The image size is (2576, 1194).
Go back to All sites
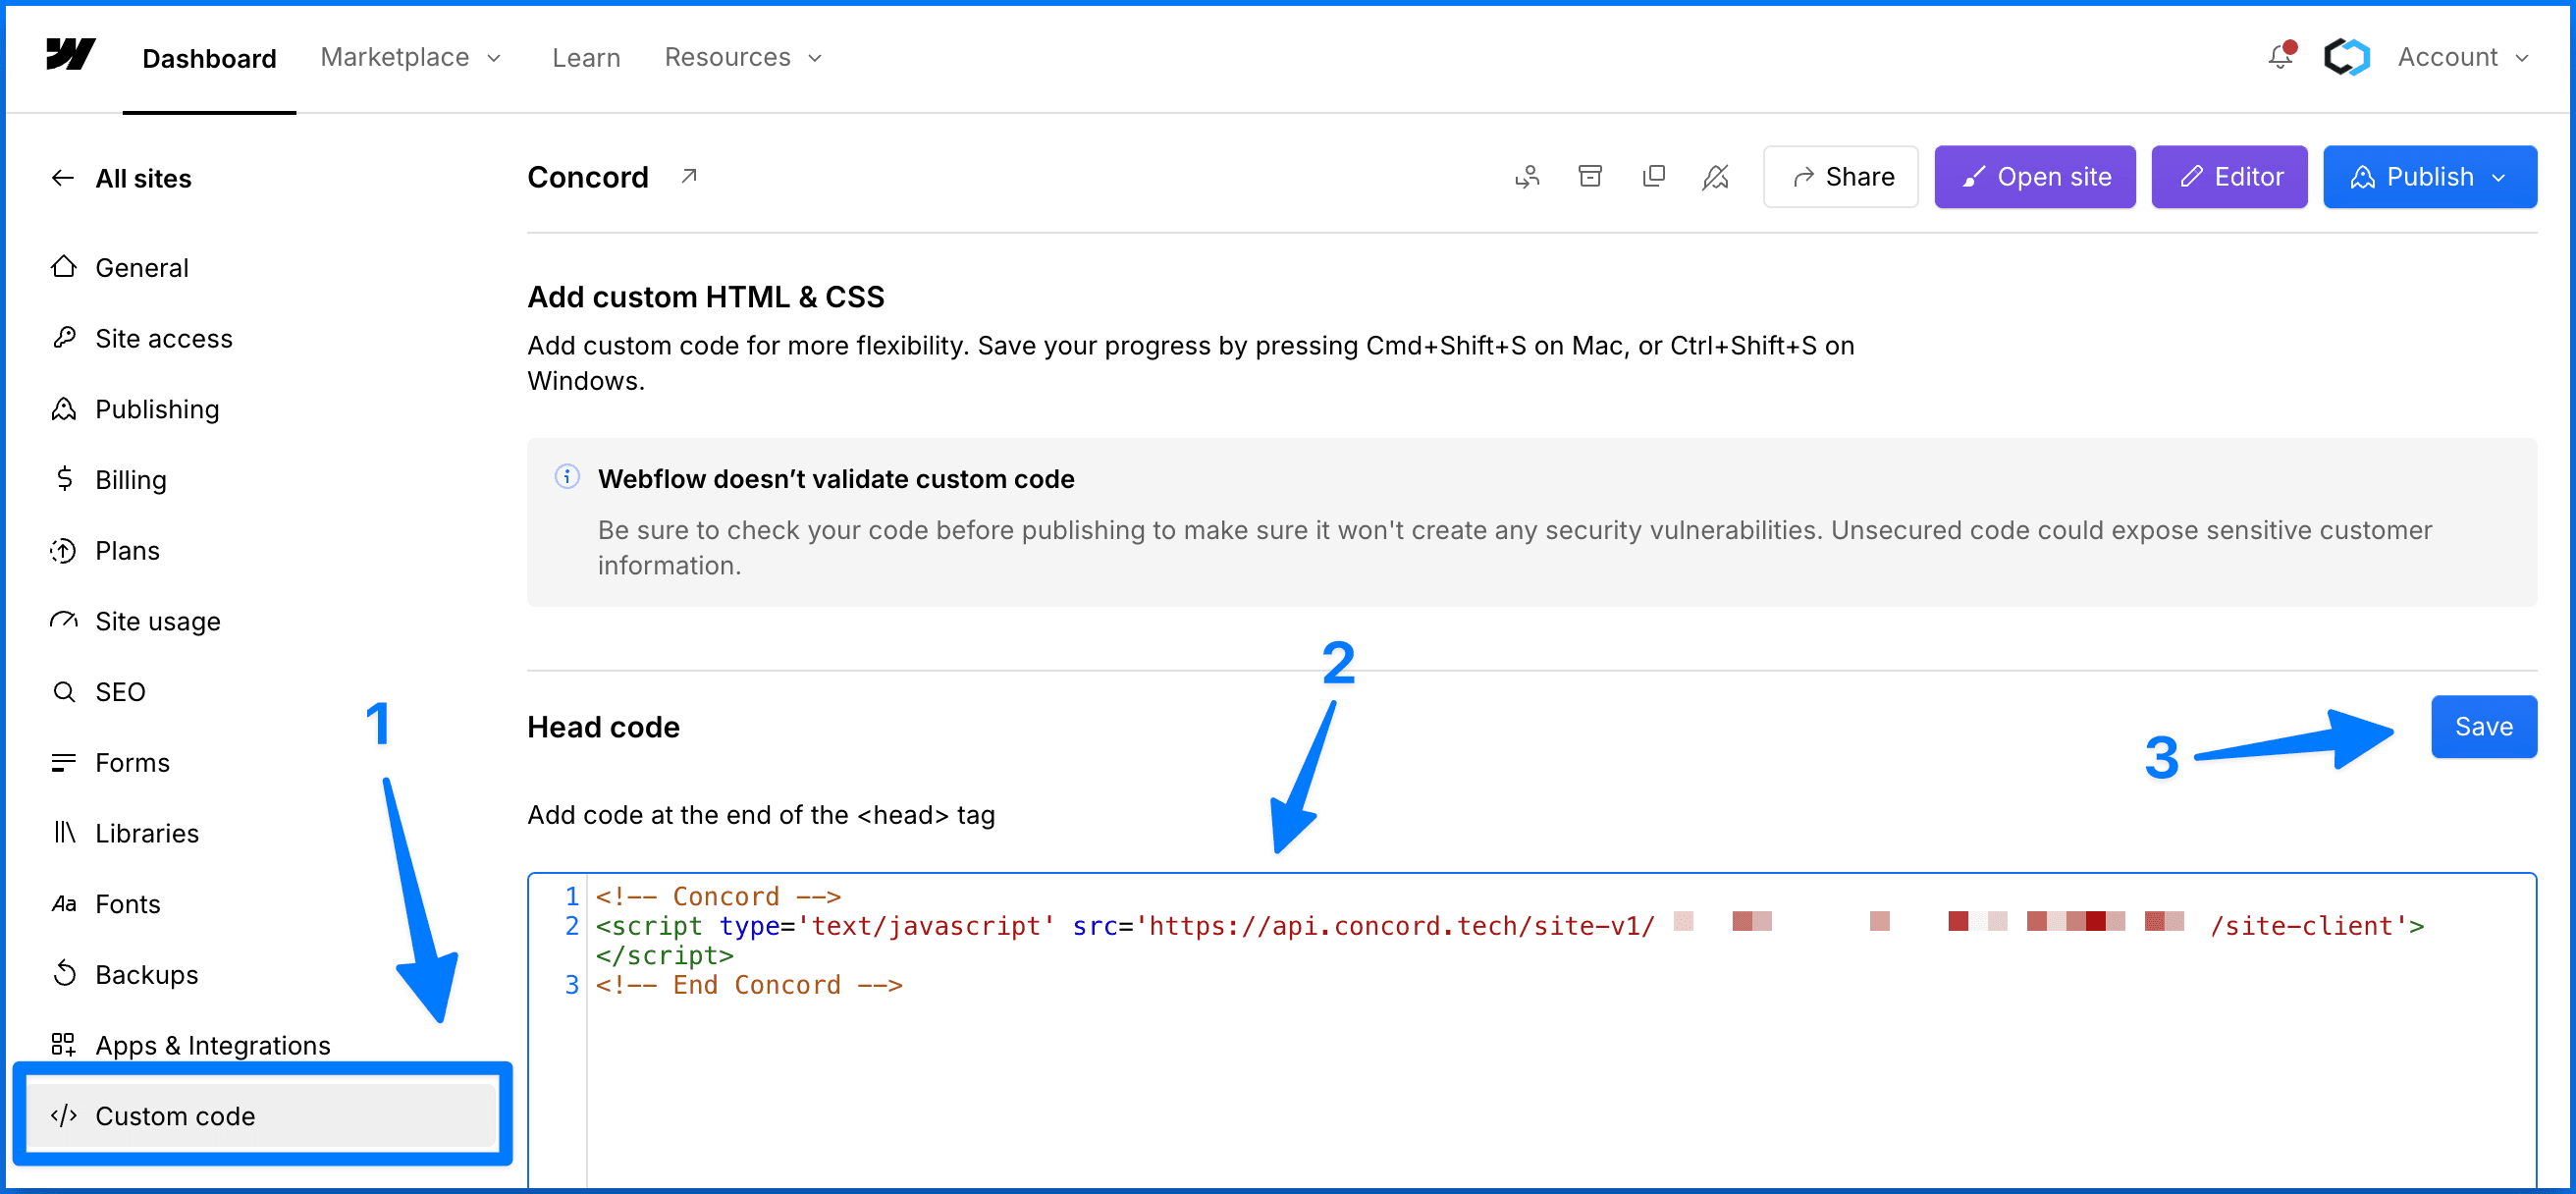tap(143, 178)
